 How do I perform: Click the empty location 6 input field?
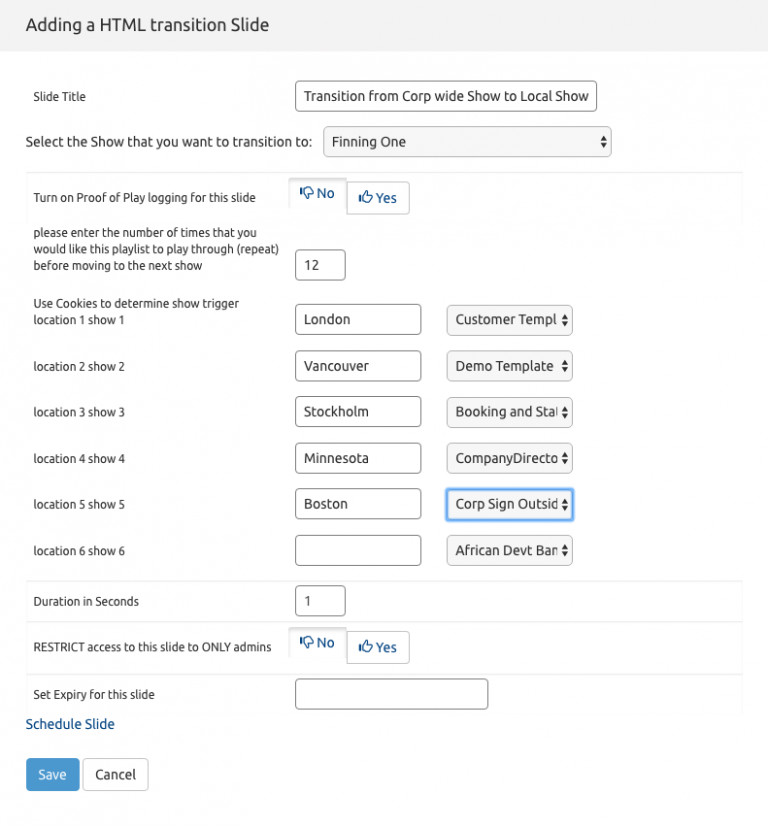coord(358,550)
